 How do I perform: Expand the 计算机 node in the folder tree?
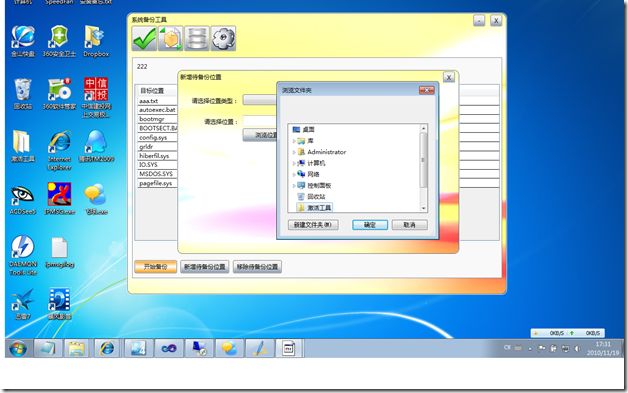click(x=294, y=163)
